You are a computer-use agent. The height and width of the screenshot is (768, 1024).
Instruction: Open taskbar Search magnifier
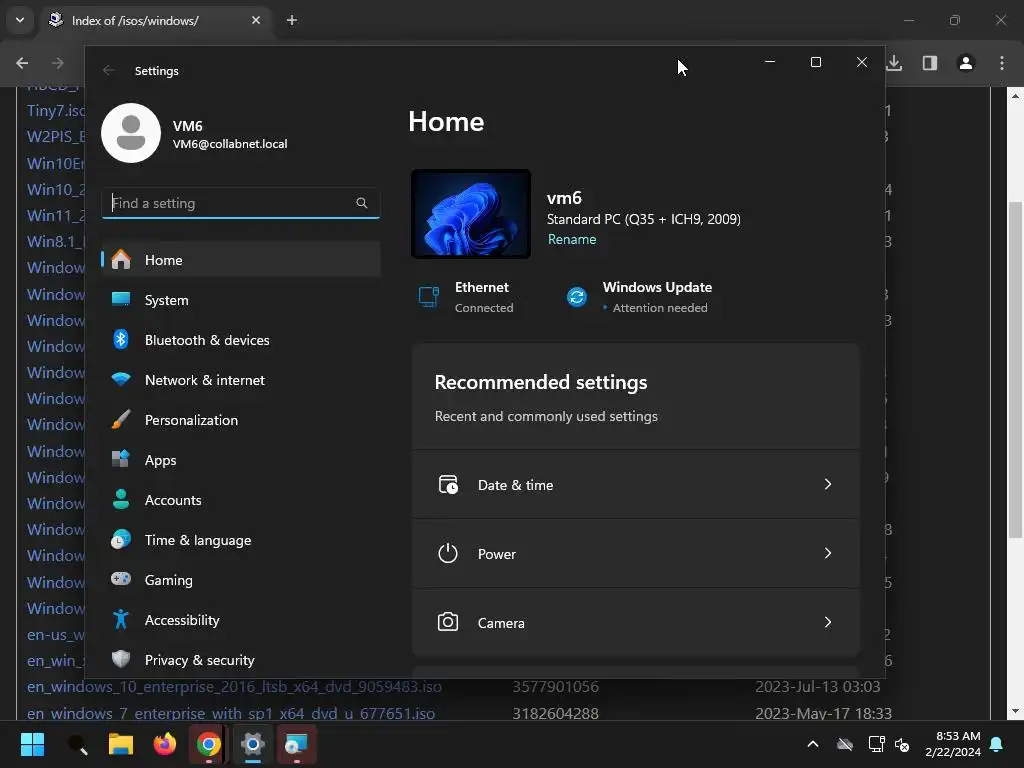[x=77, y=744]
